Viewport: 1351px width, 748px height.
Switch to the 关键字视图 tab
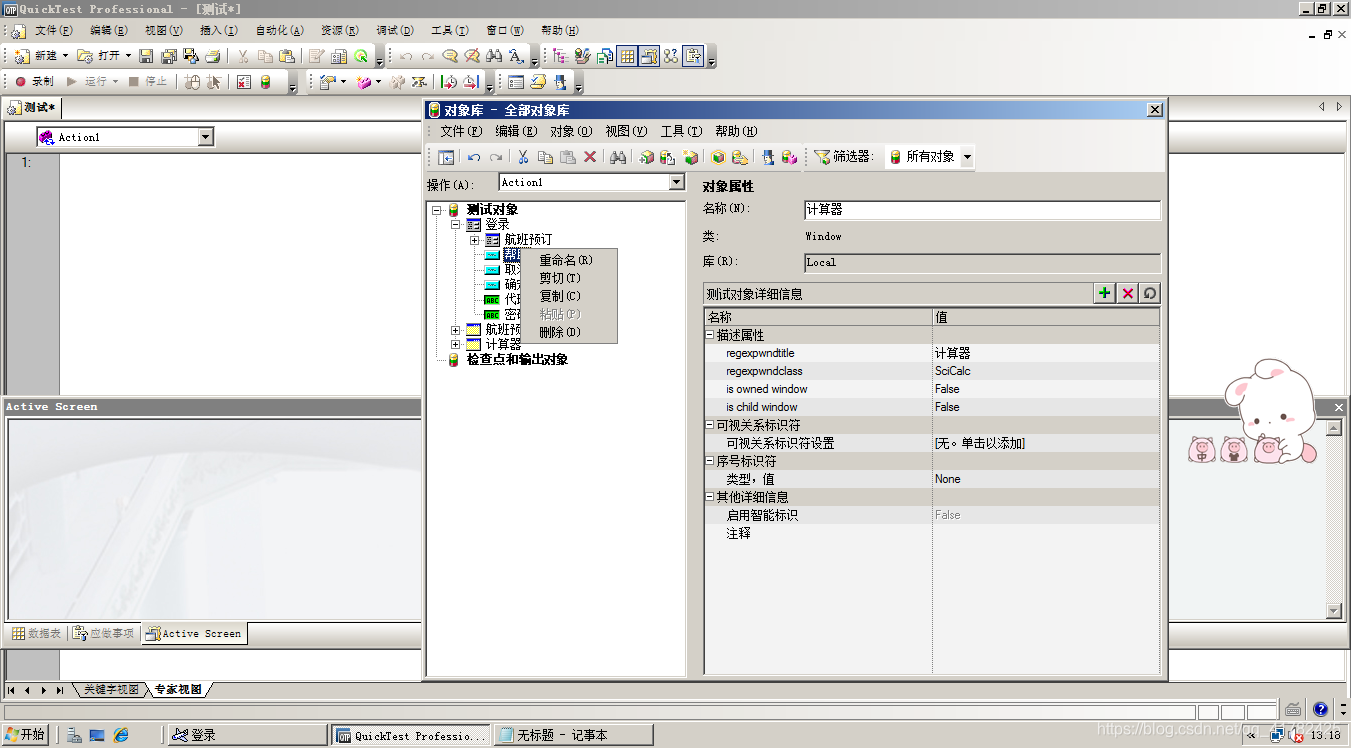(110, 689)
